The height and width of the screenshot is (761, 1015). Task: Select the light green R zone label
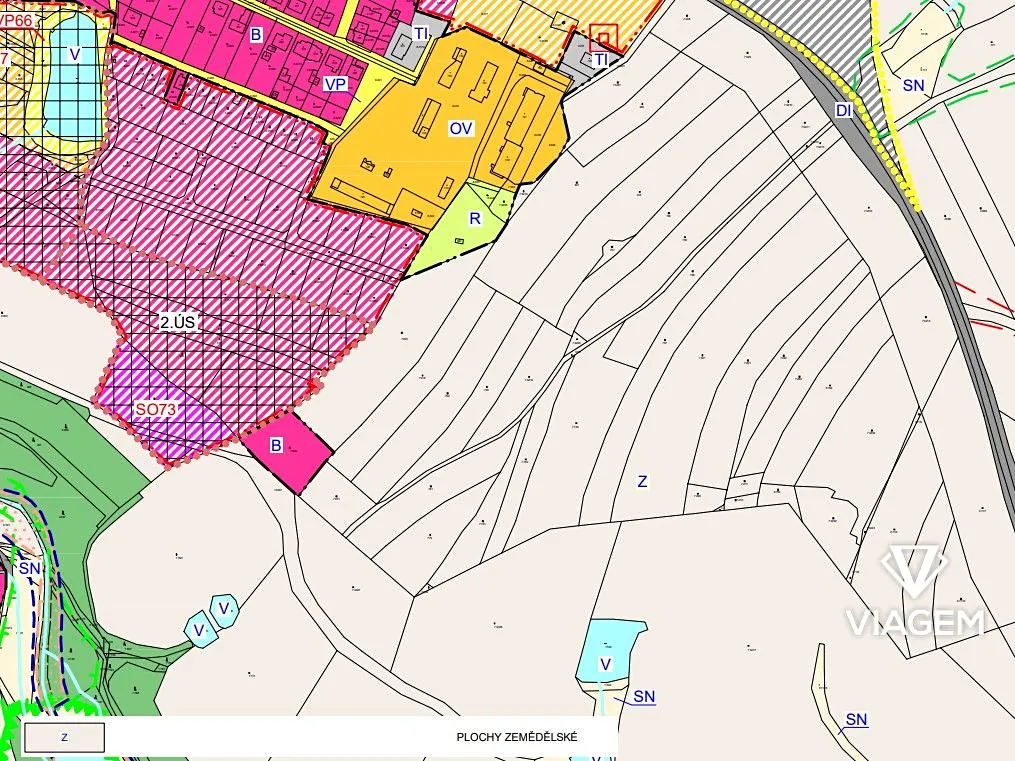tap(476, 218)
